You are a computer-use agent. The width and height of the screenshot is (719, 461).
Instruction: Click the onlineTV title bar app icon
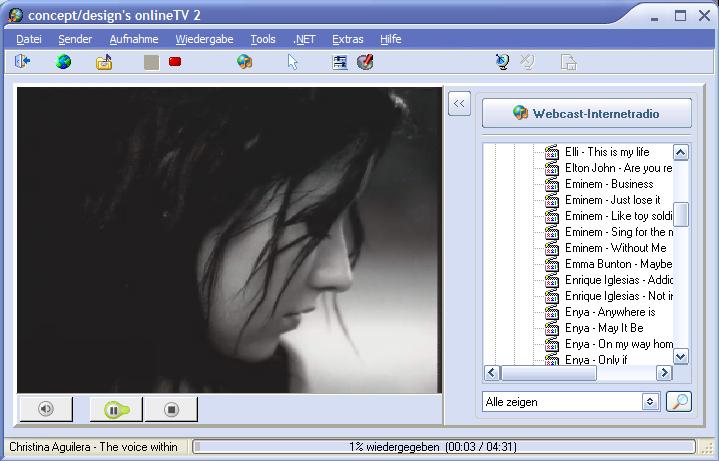(16, 15)
